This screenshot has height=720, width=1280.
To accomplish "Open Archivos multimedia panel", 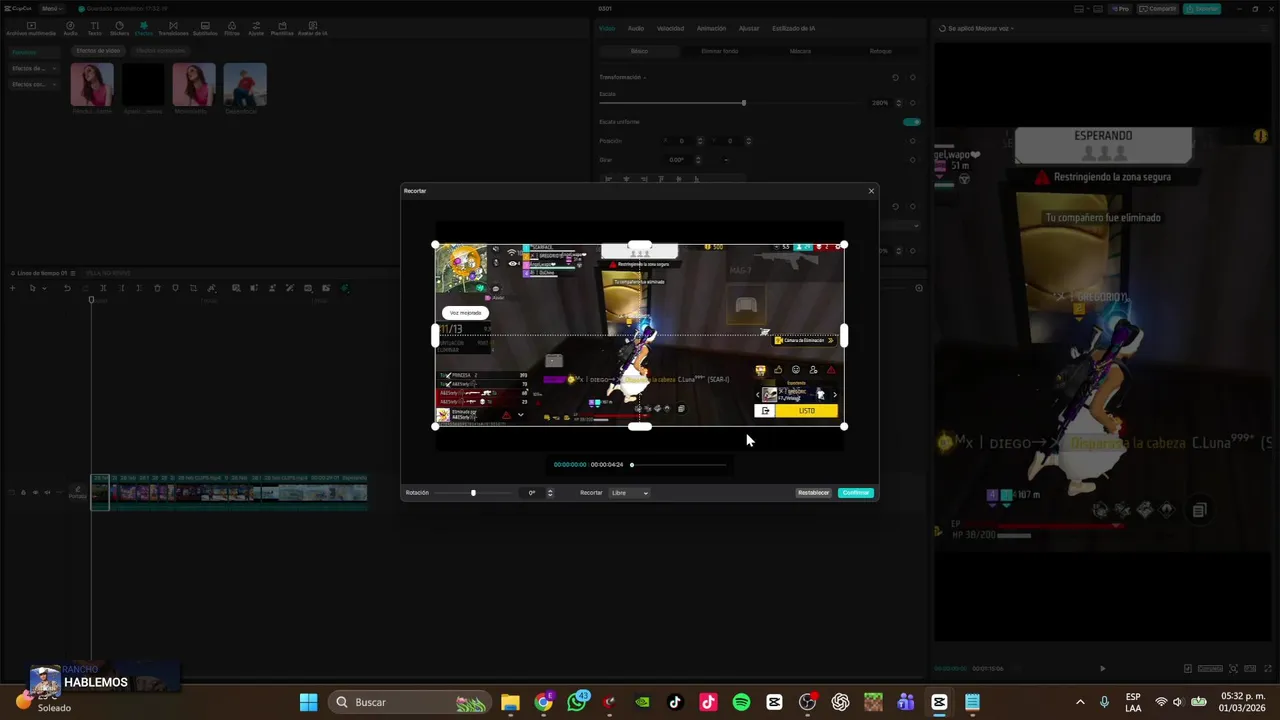I will (x=31, y=28).
